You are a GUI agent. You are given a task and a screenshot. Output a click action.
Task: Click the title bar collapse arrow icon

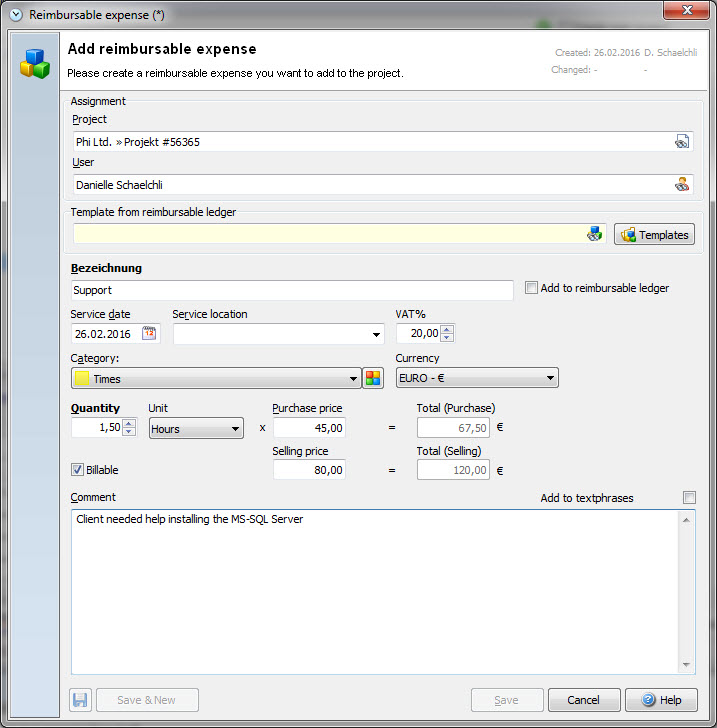click(15, 14)
